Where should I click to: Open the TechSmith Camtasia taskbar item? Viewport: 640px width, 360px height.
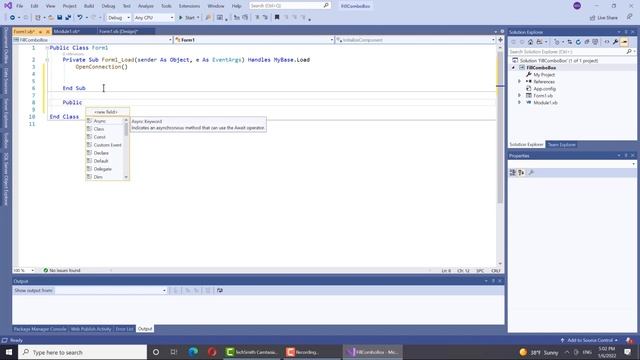coord(252,352)
